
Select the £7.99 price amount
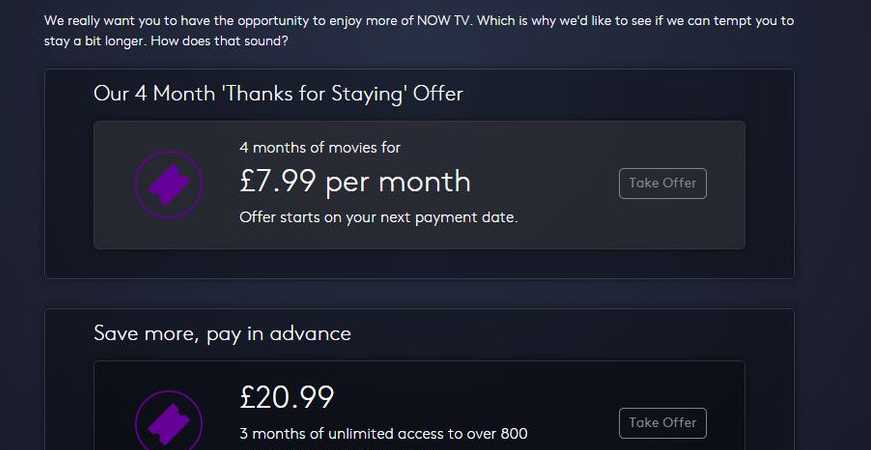pyautogui.click(x=278, y=181)
